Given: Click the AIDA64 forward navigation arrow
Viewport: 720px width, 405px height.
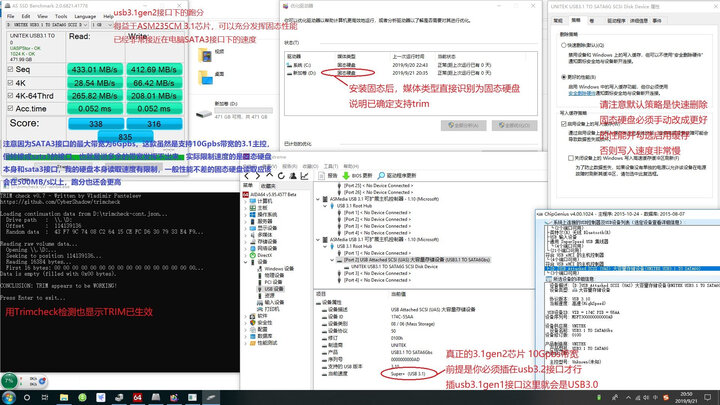Looking at the screenshot, I should point(258,176).
